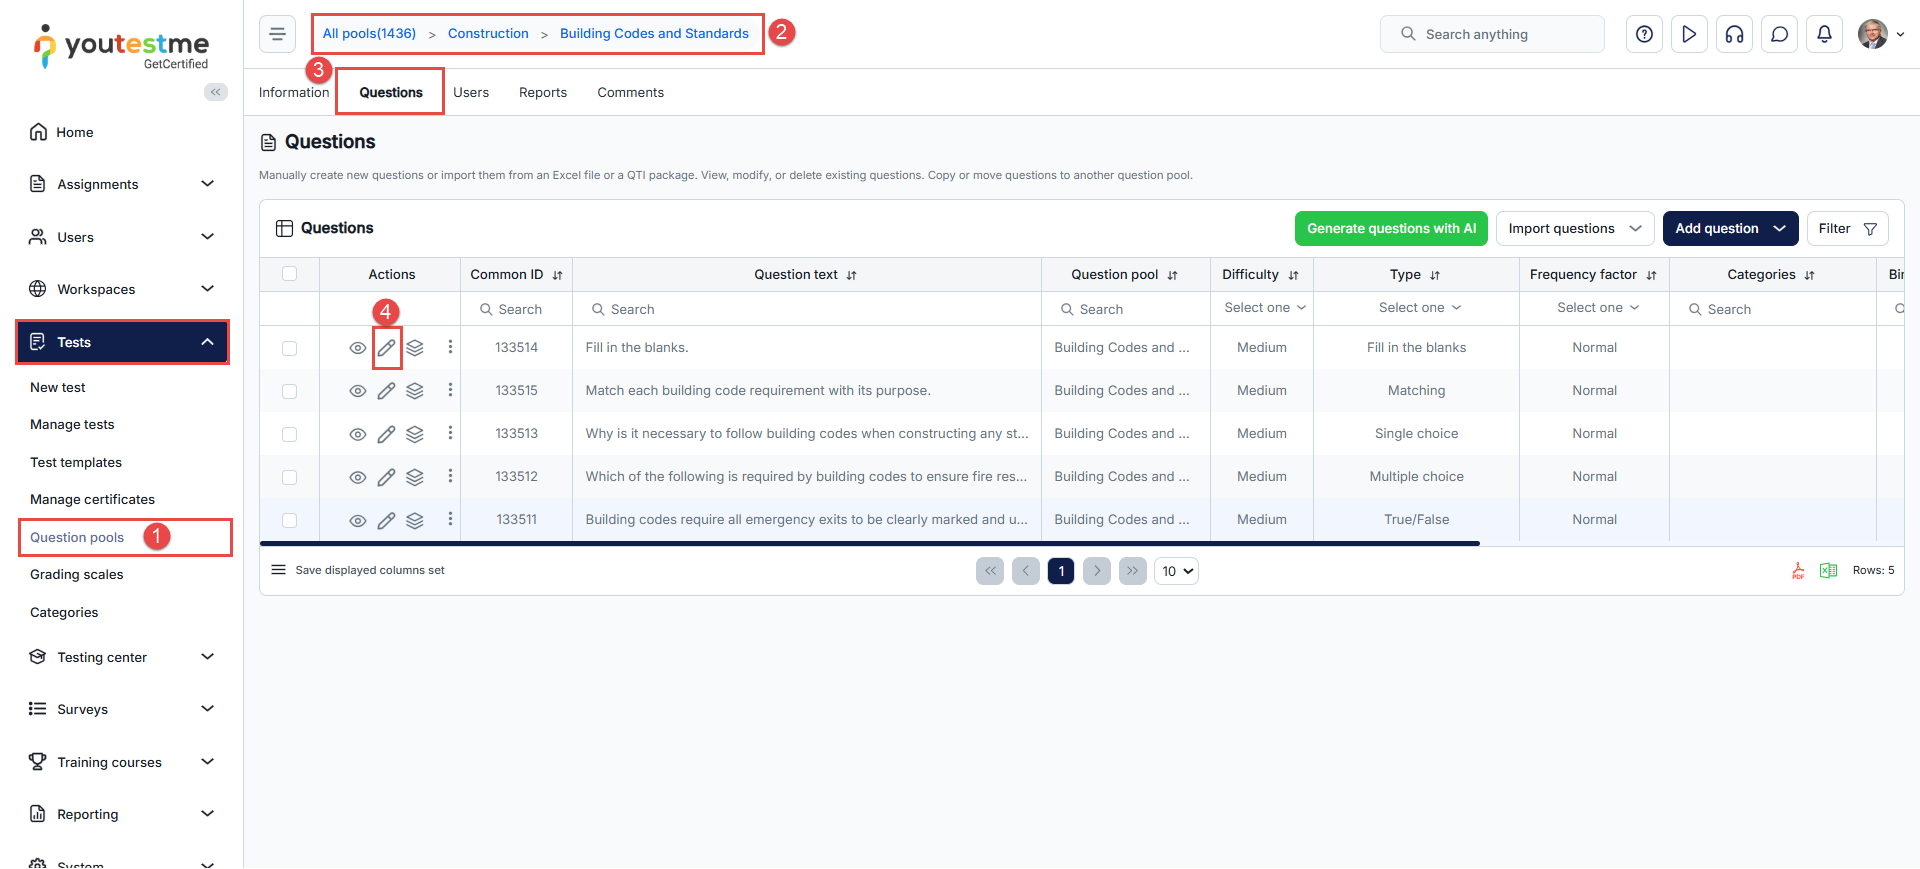Click Generate questions with AI button
The image size is (1920, 869).
1391,228
